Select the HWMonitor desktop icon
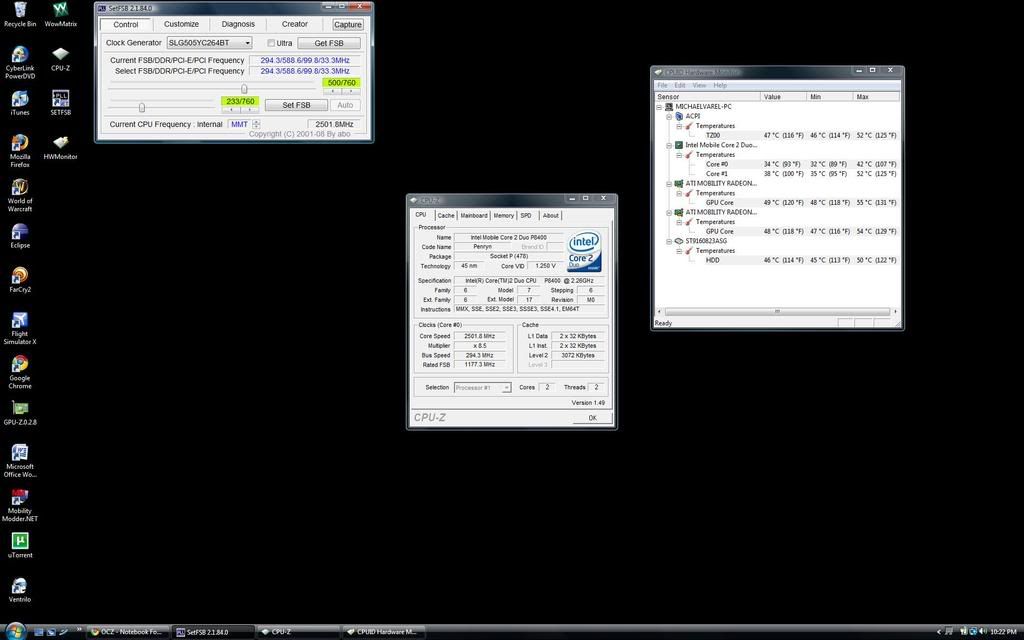Image resolution: width=1024 pixels, height=640 pixels. coord(60,147)
